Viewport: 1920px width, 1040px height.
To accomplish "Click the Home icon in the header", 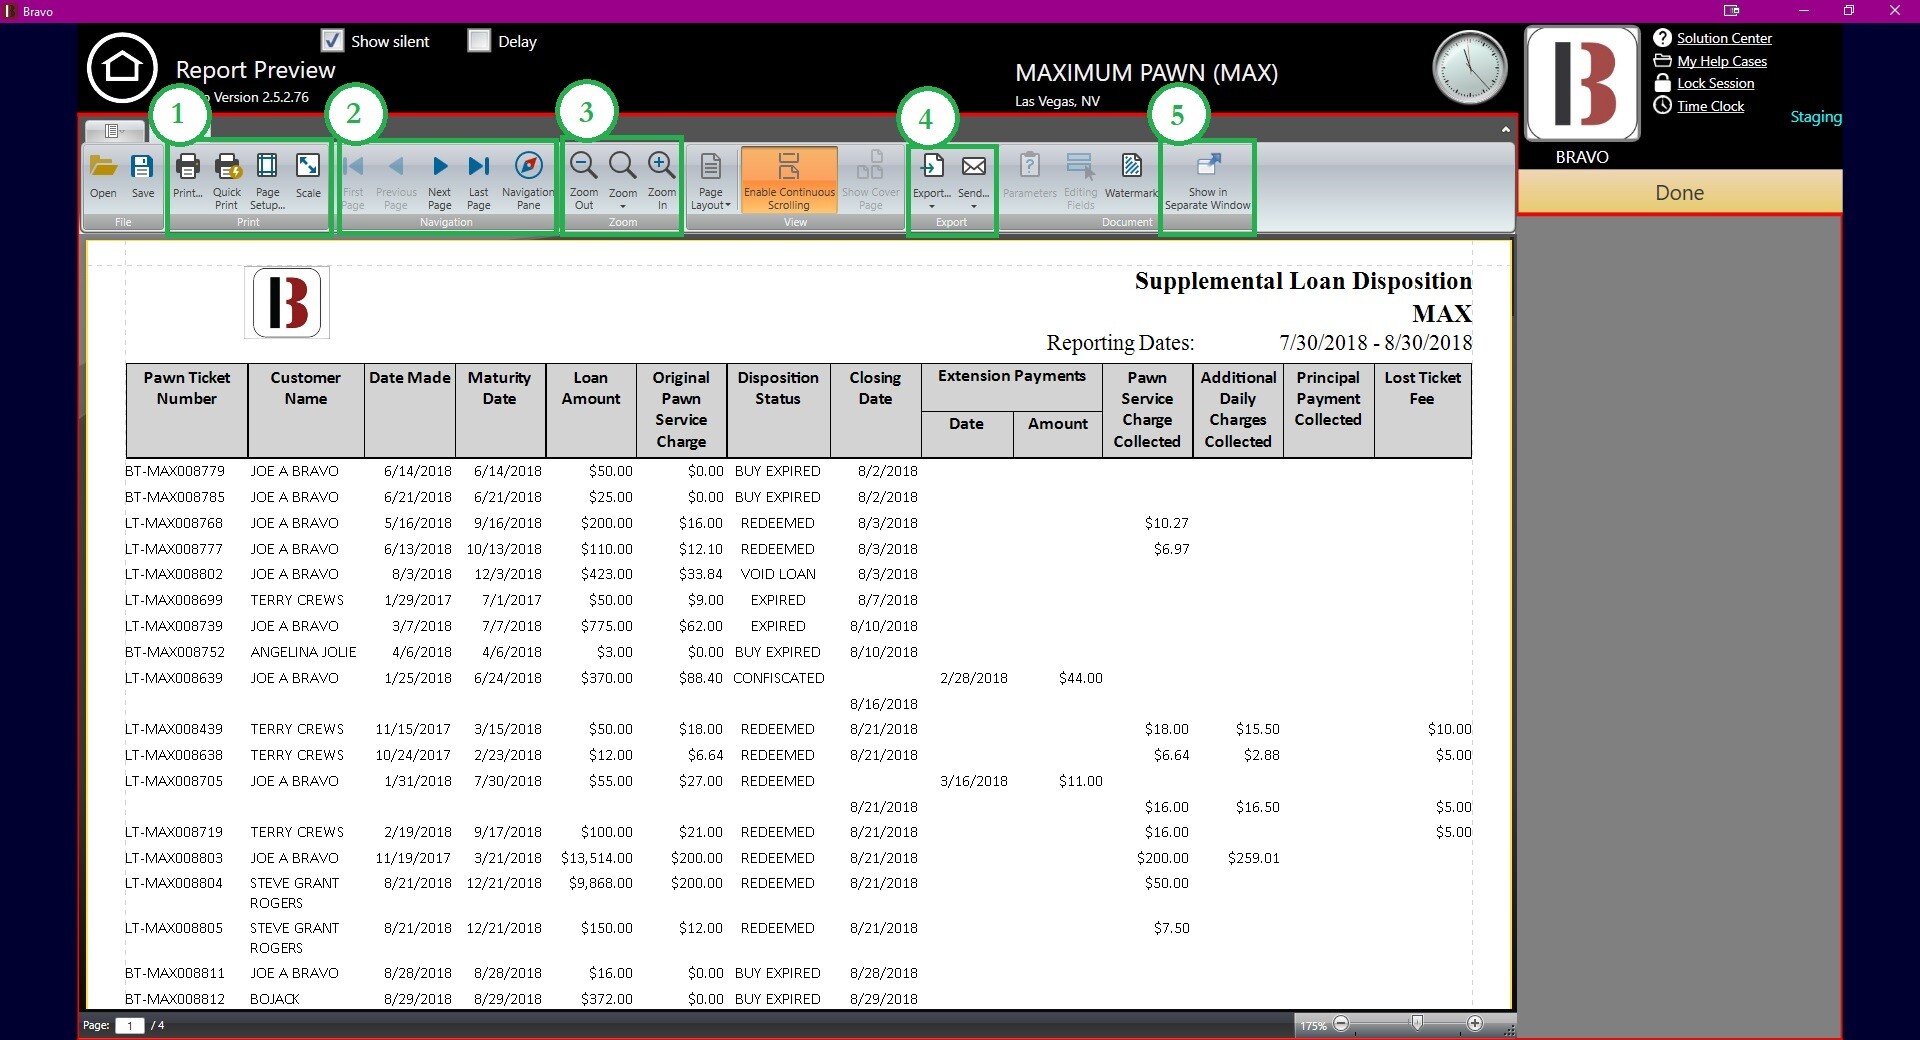I will point(122,68).
